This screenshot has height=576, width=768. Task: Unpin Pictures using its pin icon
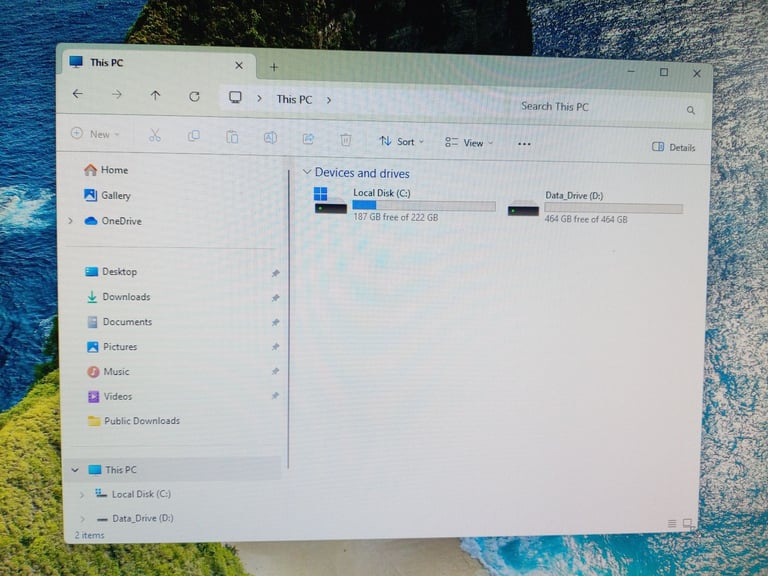tap(276, 347)
